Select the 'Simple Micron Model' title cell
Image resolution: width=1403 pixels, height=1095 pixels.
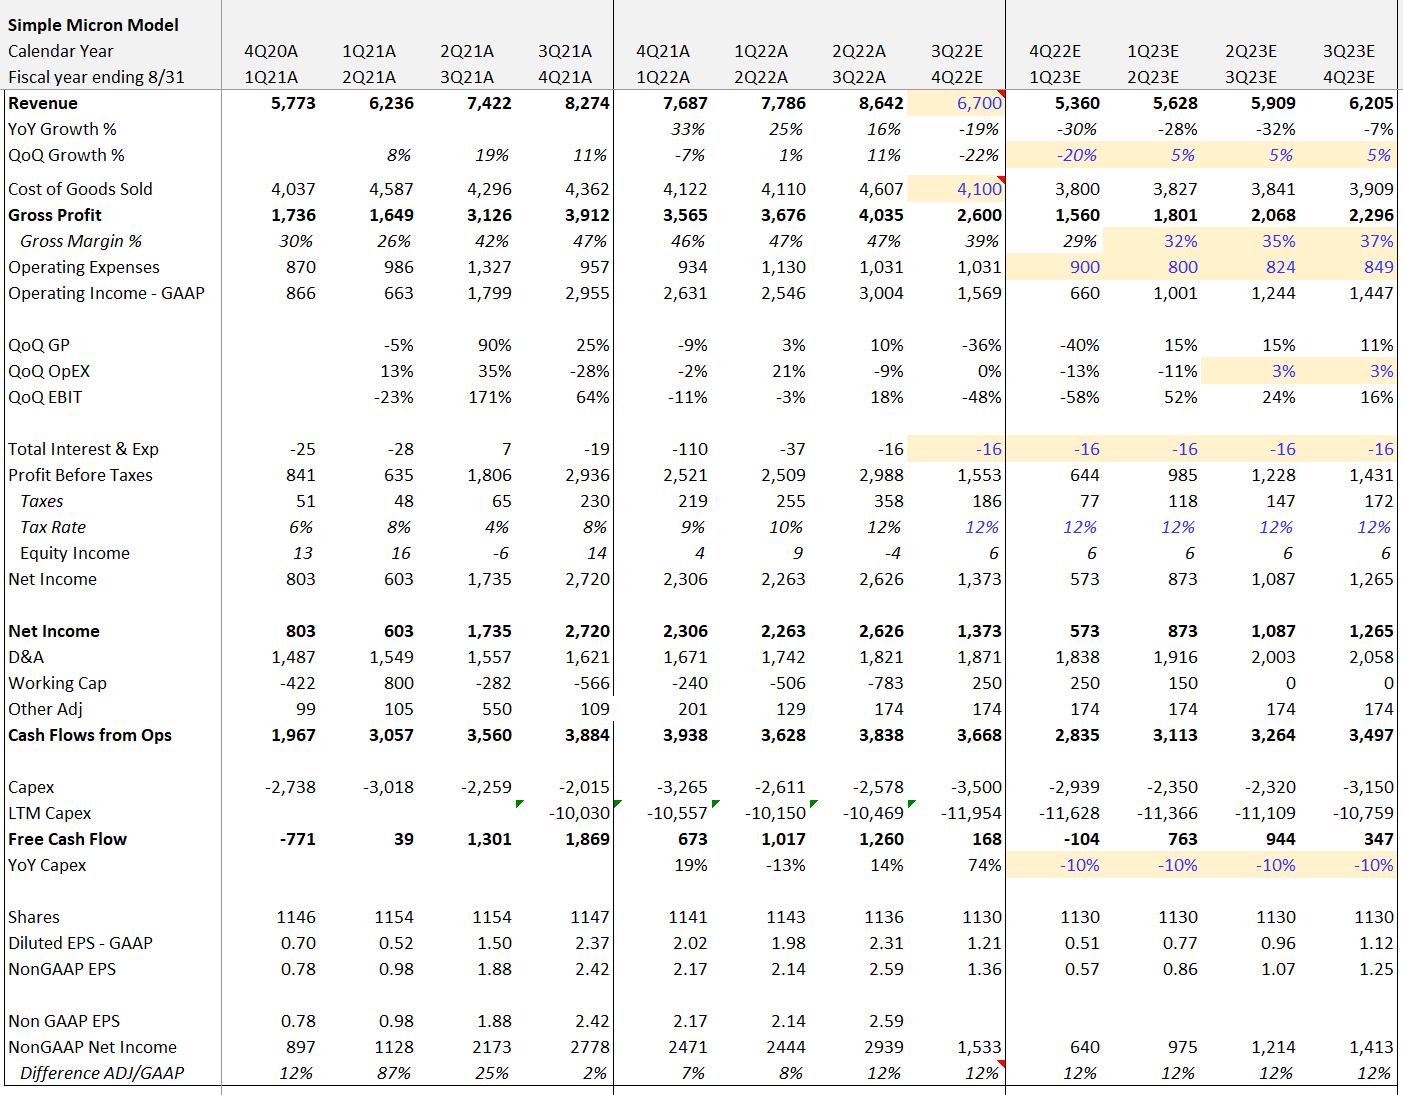tap(93, 25)
